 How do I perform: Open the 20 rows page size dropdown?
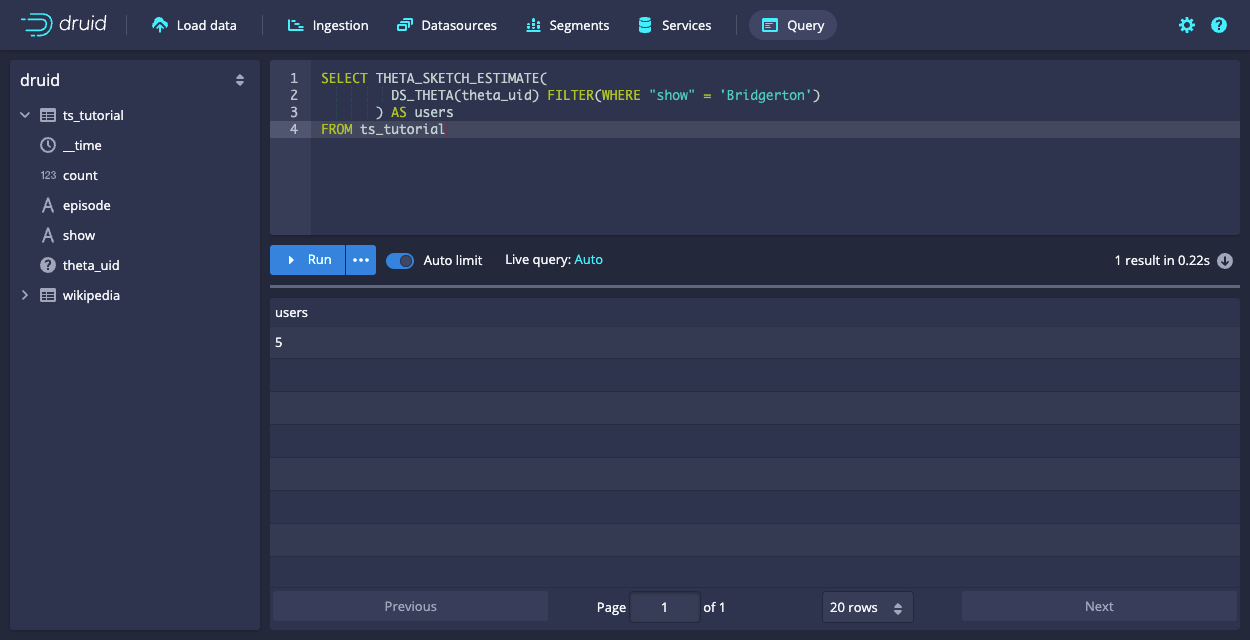coord(867,607)
